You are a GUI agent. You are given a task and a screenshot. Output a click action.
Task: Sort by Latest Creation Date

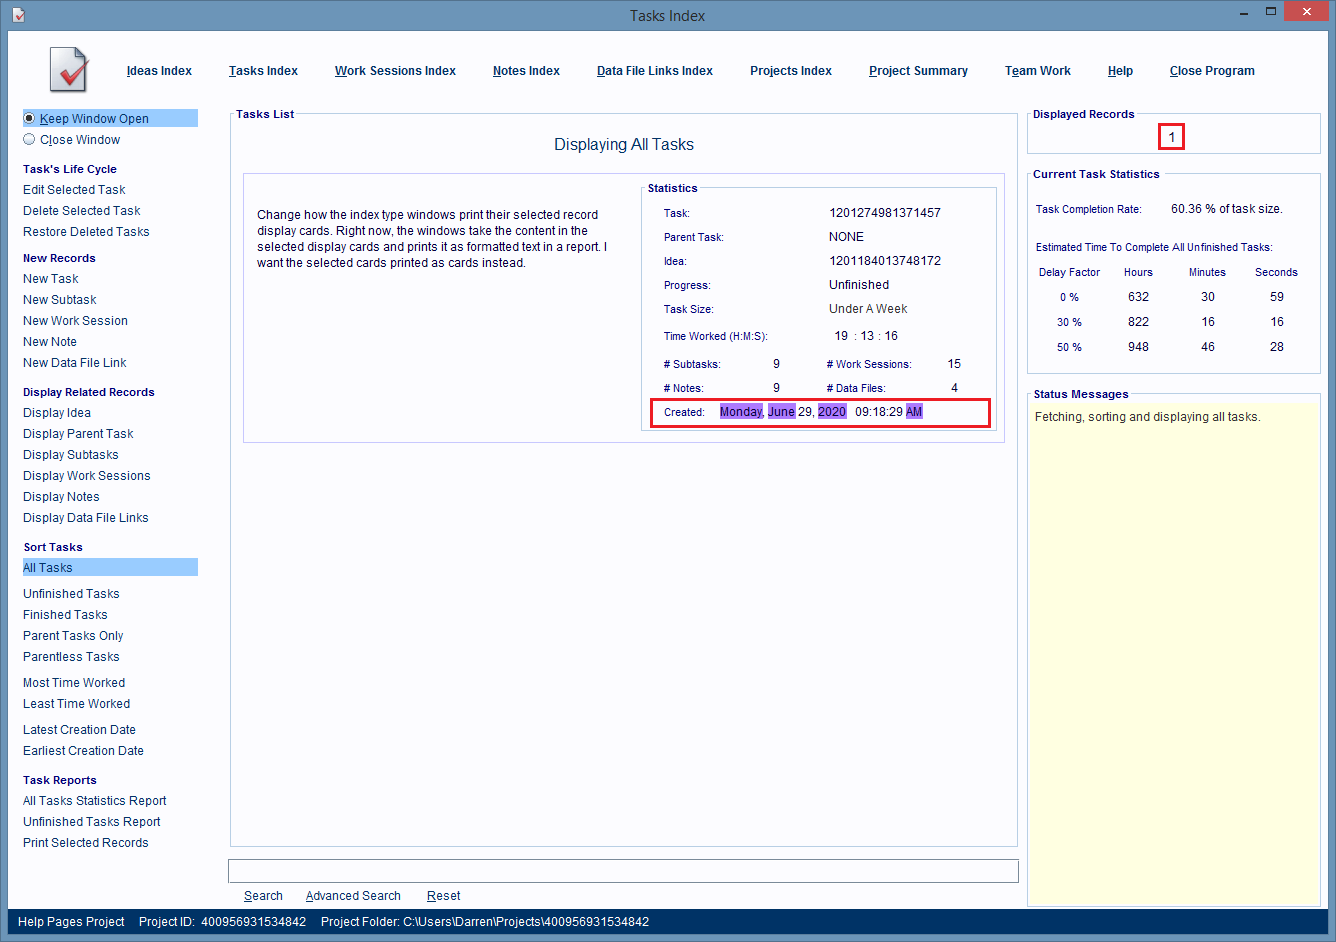[79, 730]
